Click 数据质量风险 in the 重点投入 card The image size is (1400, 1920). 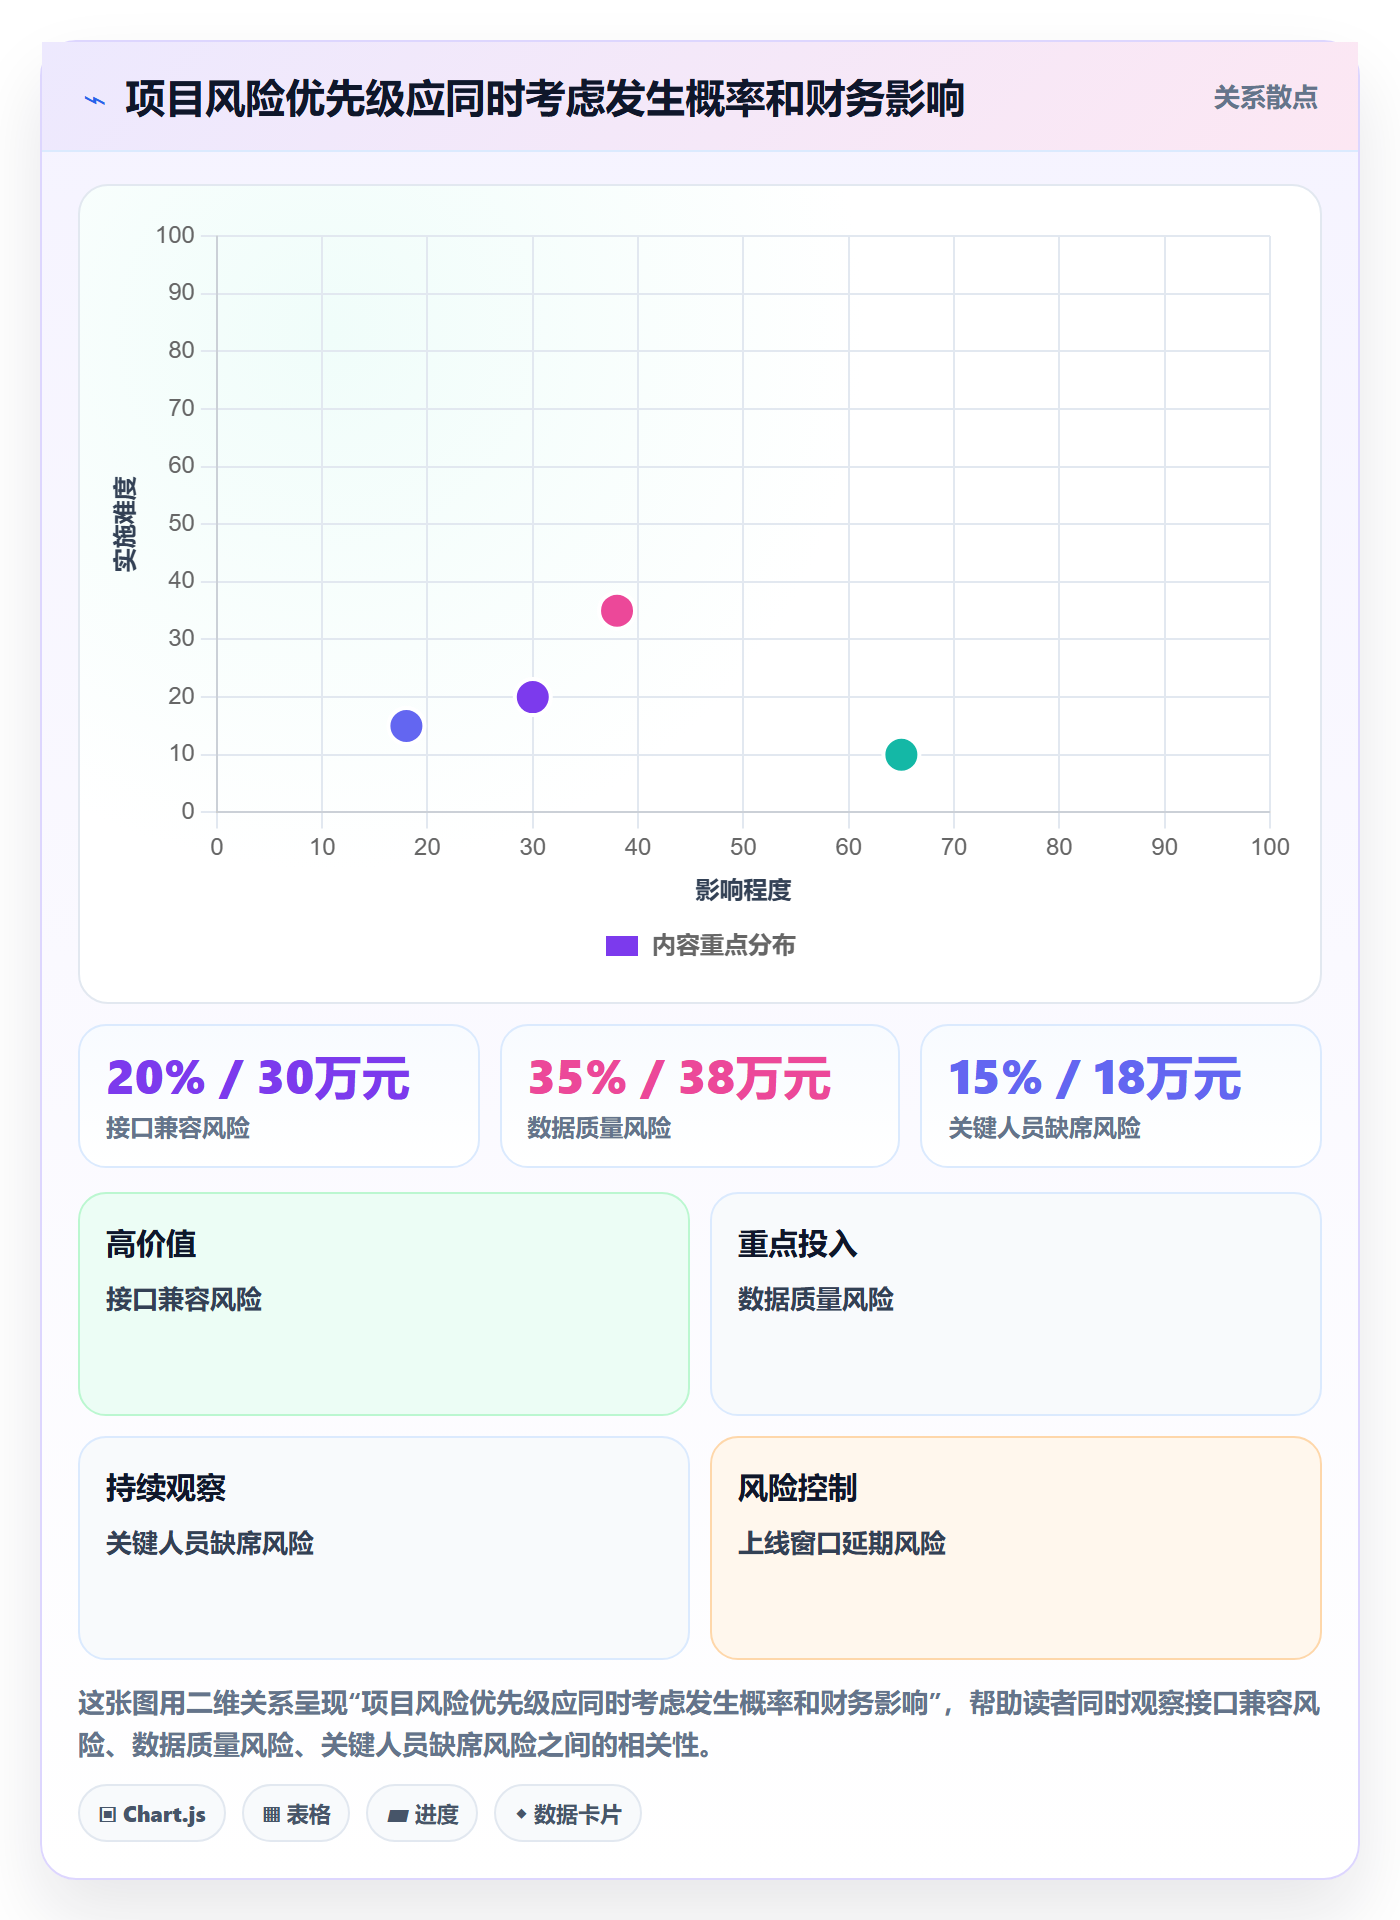(x=816, y=1299)
